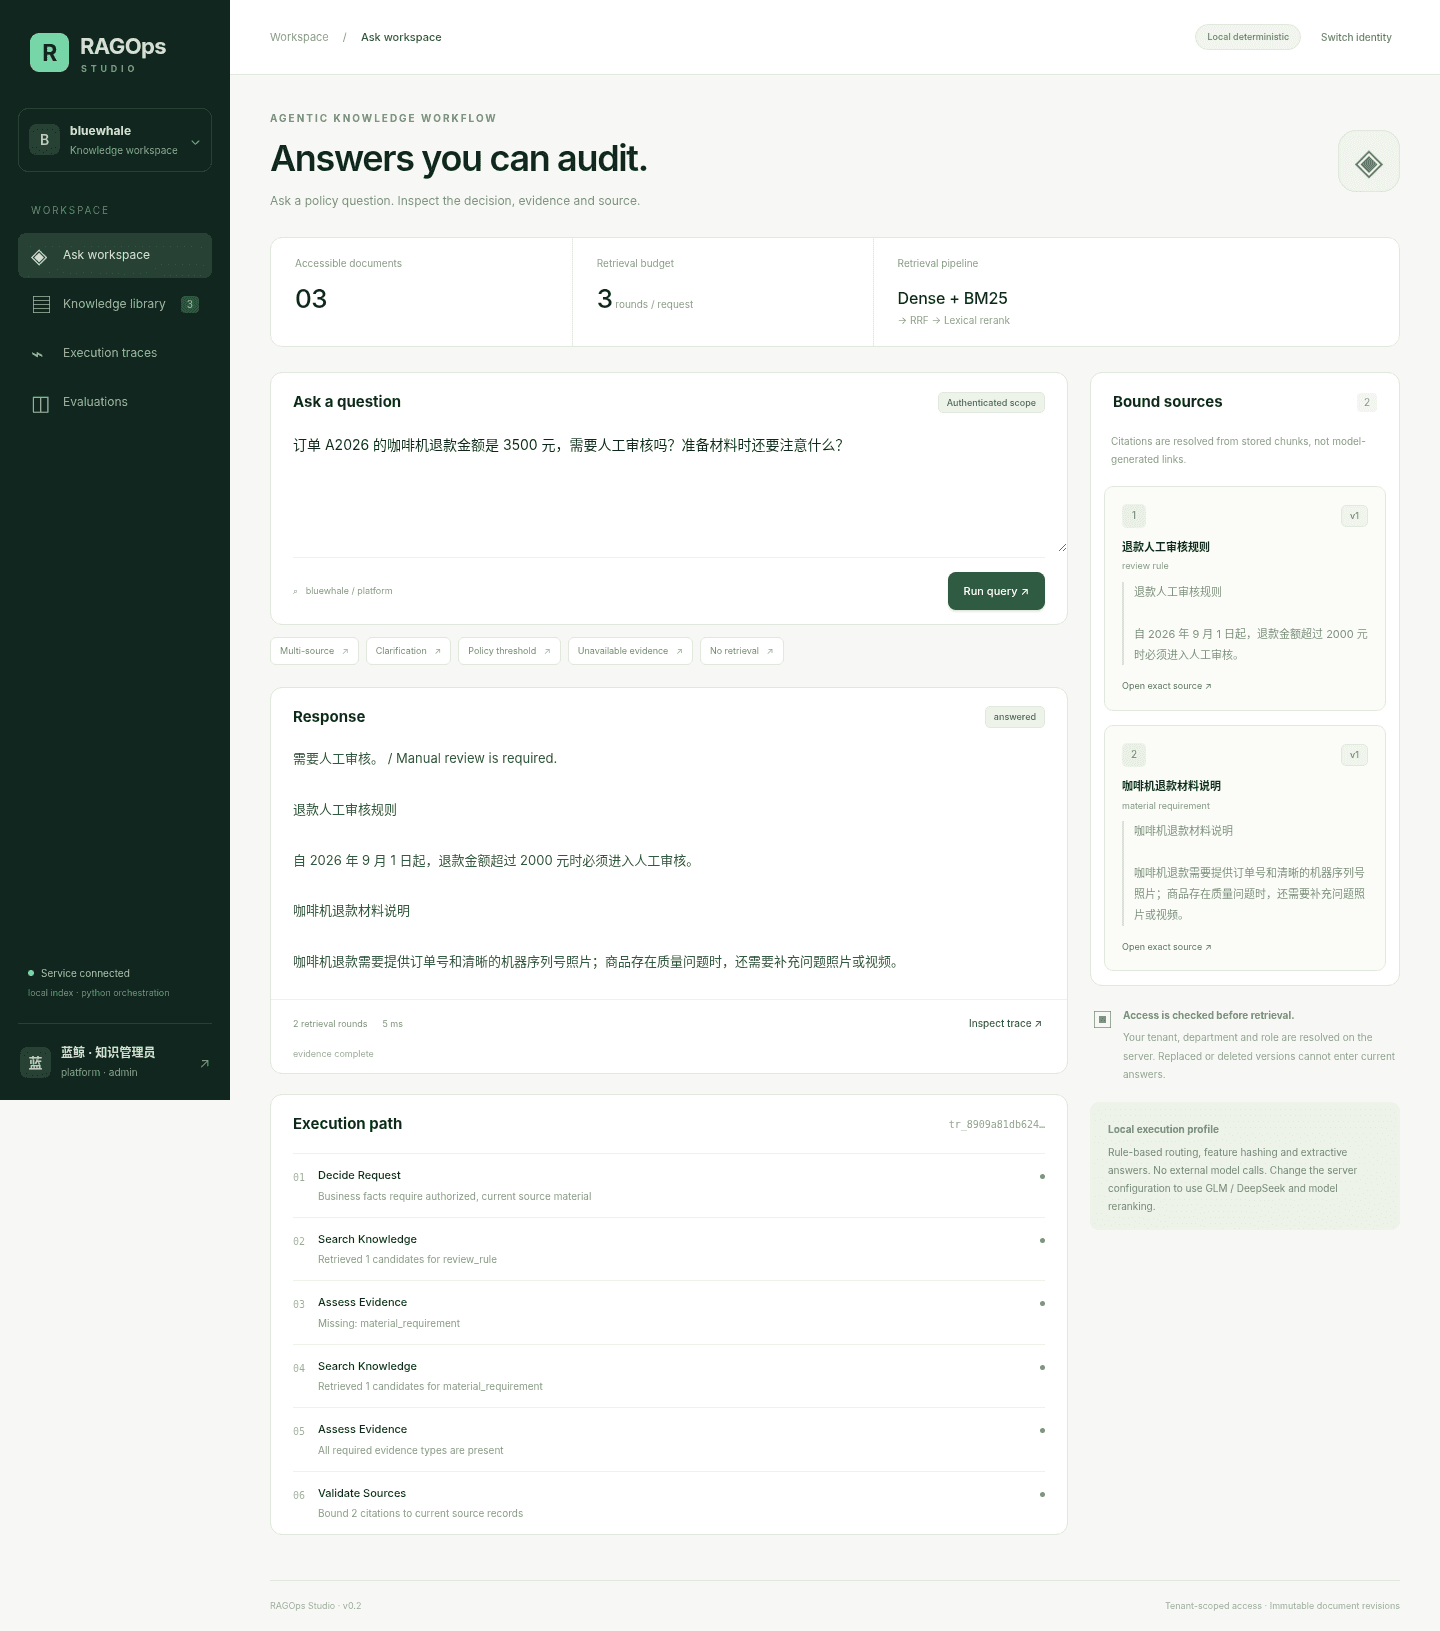Click the Validate Sources step row
The width and height of the screenshot is (1440, 1631).
click(x=669, y=1503)
